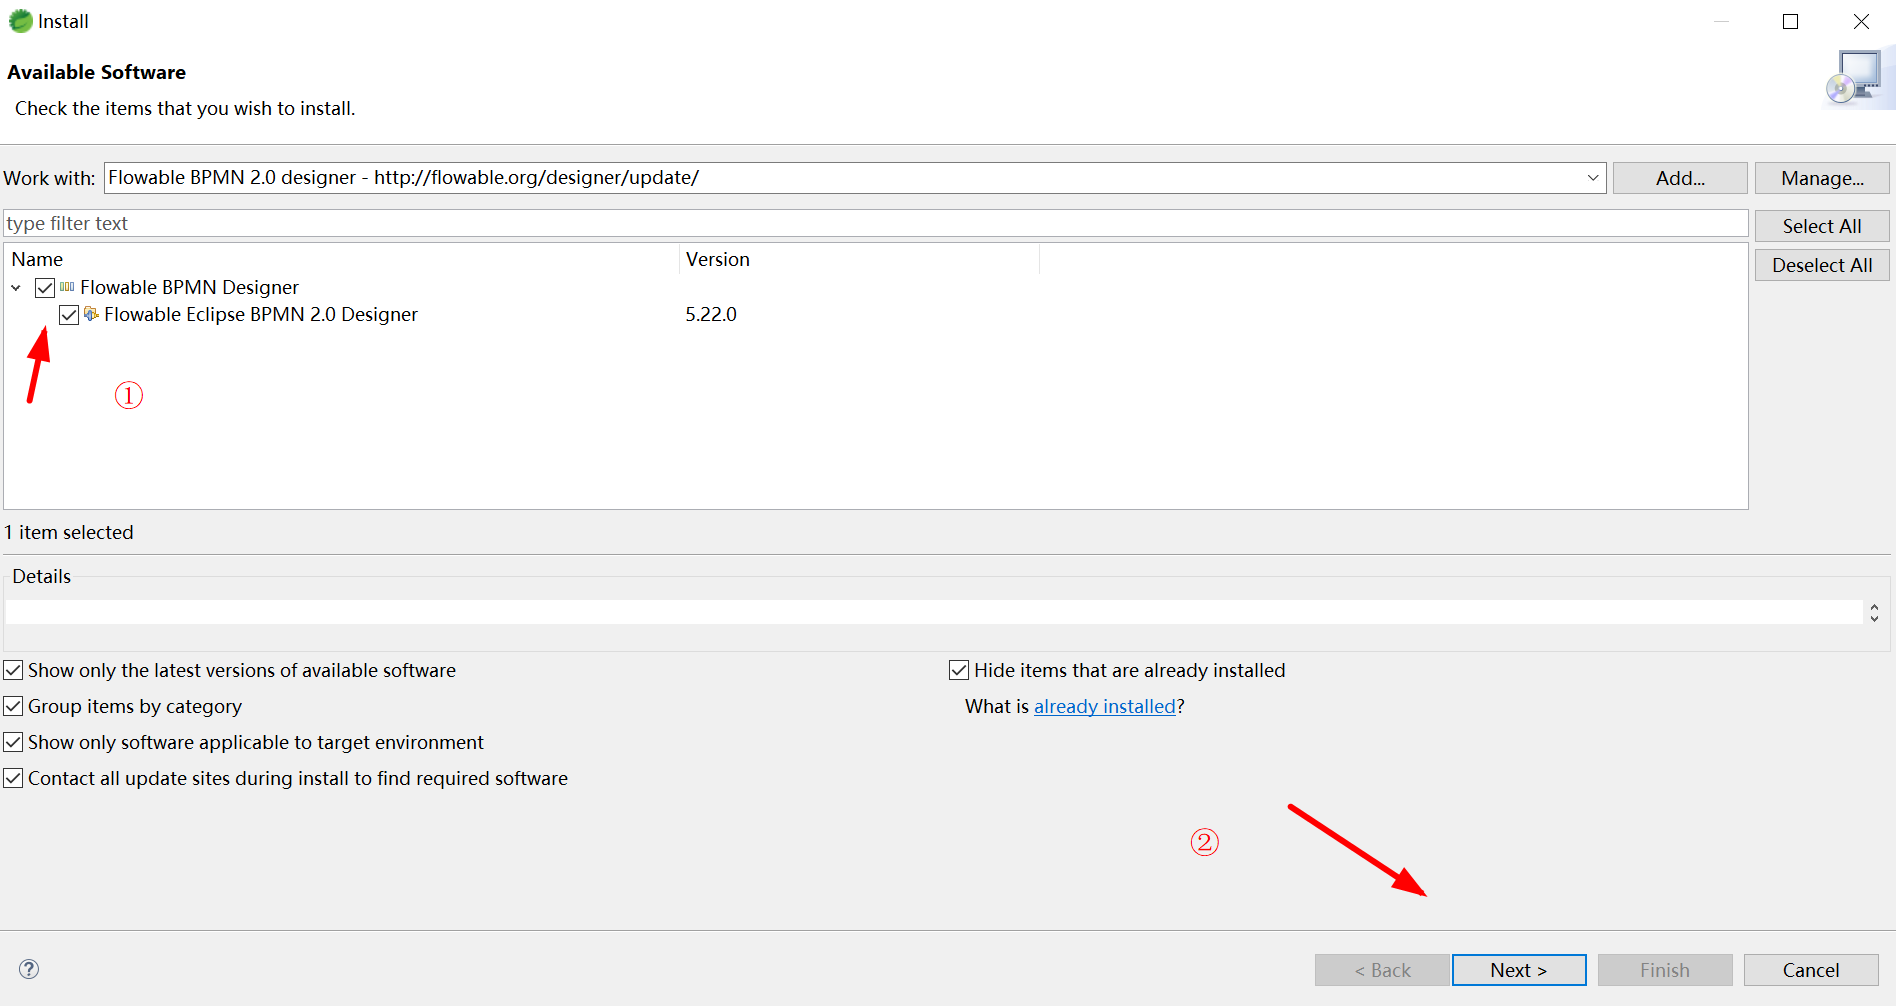
Task: Collapse the Flowable BPMN Designer tree node
Action: (x=16, y=288)
